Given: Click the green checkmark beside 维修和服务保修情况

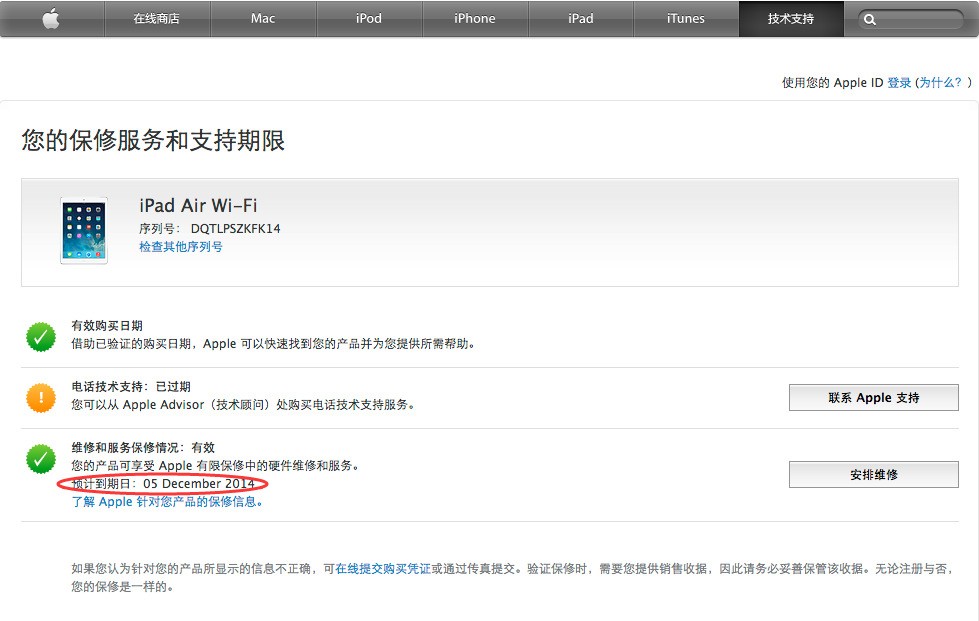Looking at the screenshot, I should click(x=40, y=458).
